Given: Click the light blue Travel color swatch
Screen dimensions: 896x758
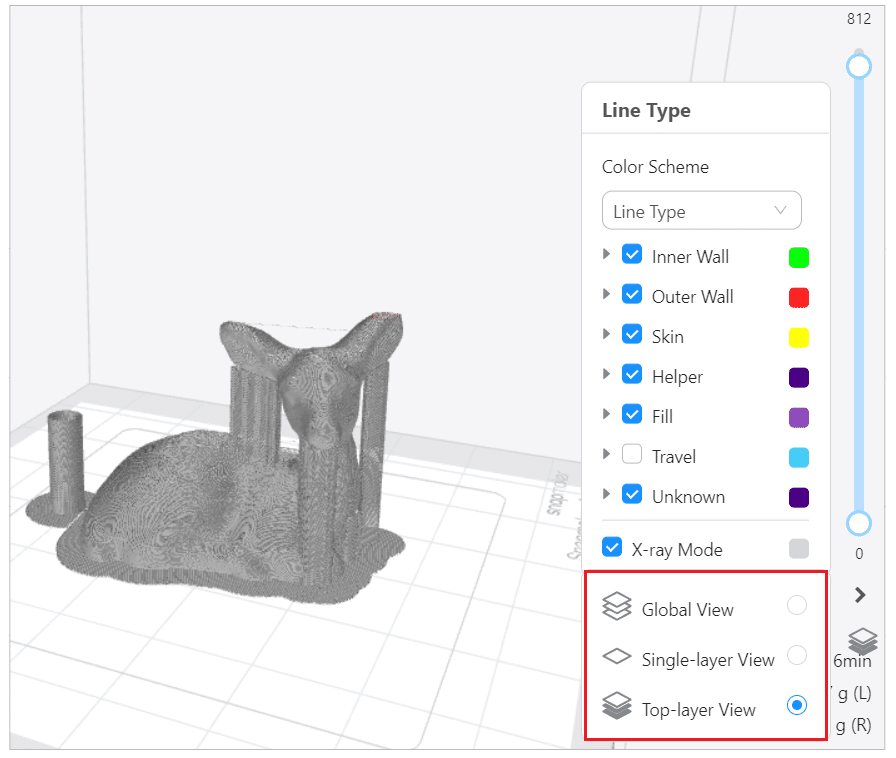Looking at the screenshot, I should [799, 457].
